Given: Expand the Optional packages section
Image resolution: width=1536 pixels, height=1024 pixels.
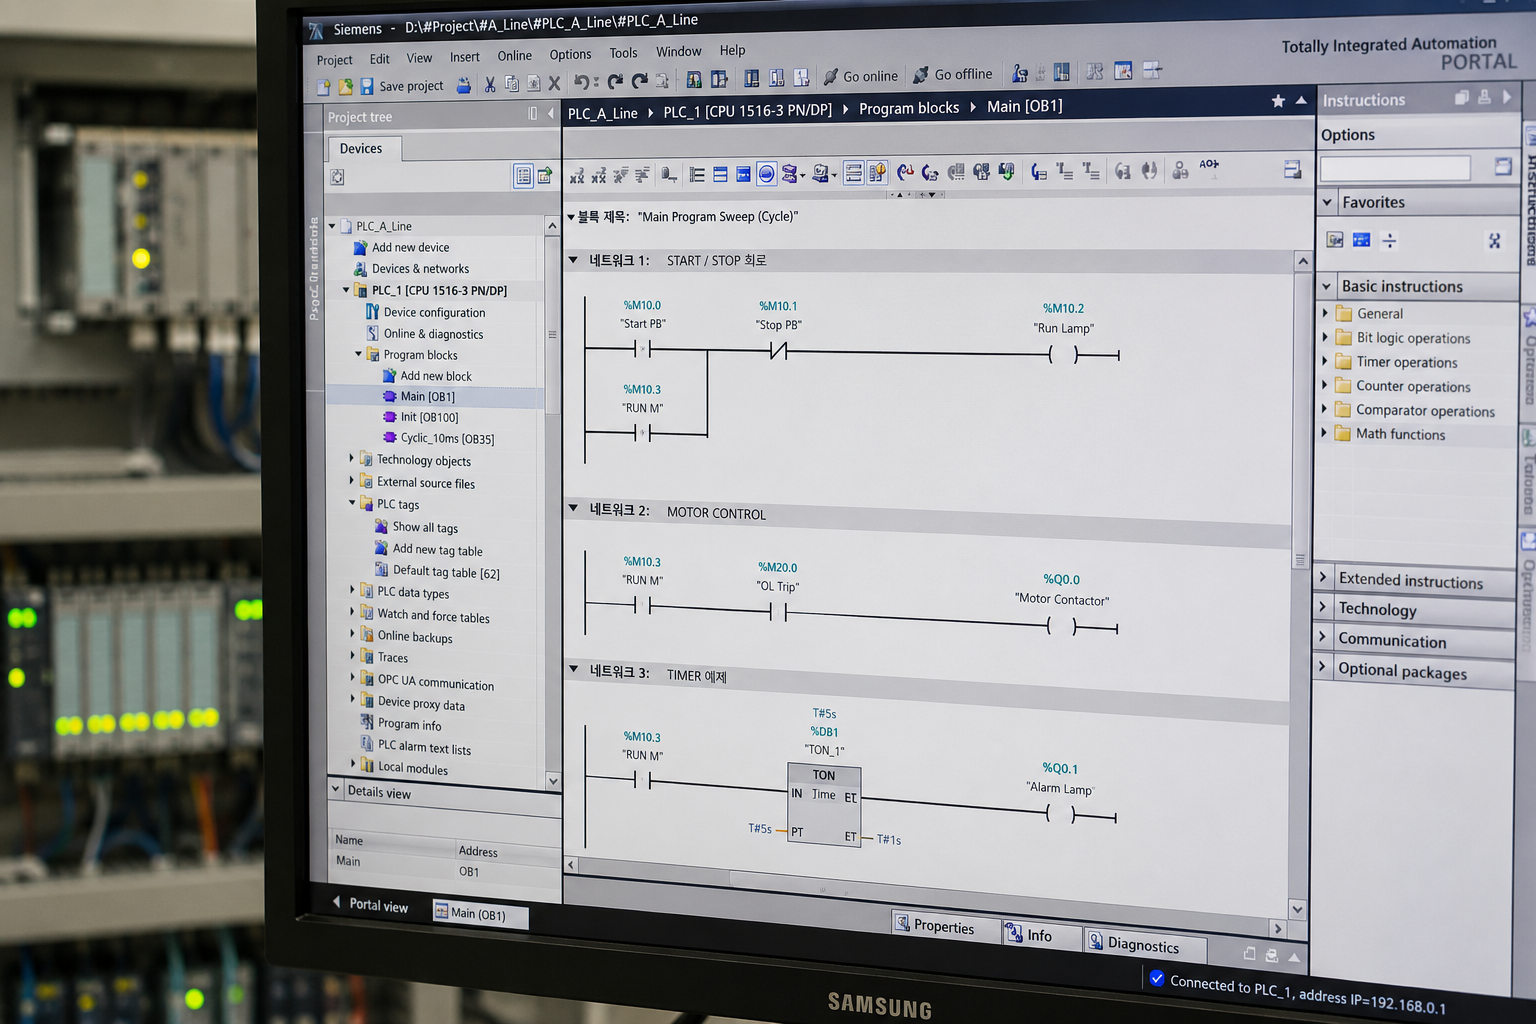Looking at the screenshot, I should tap(1322, 666).
